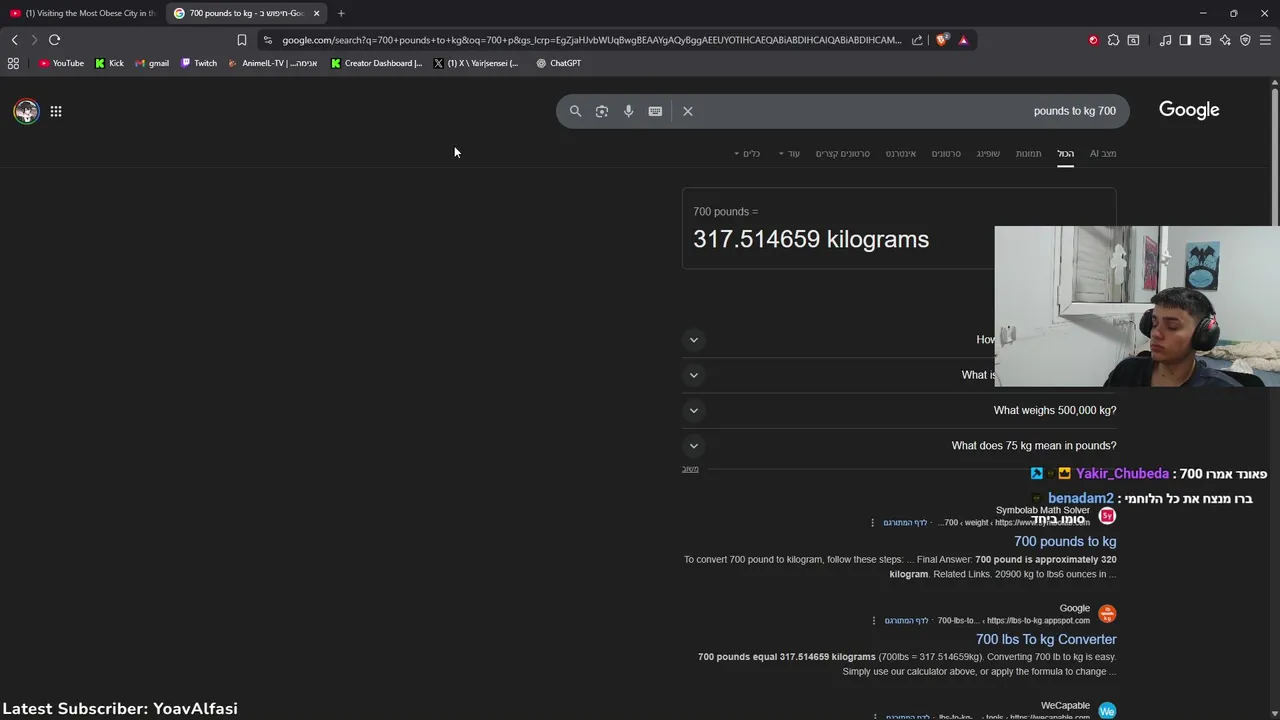The image size is (1280, 720).
Task: Switch to the Visiting the Most Obese City tab
Action: tap(83, 13)
